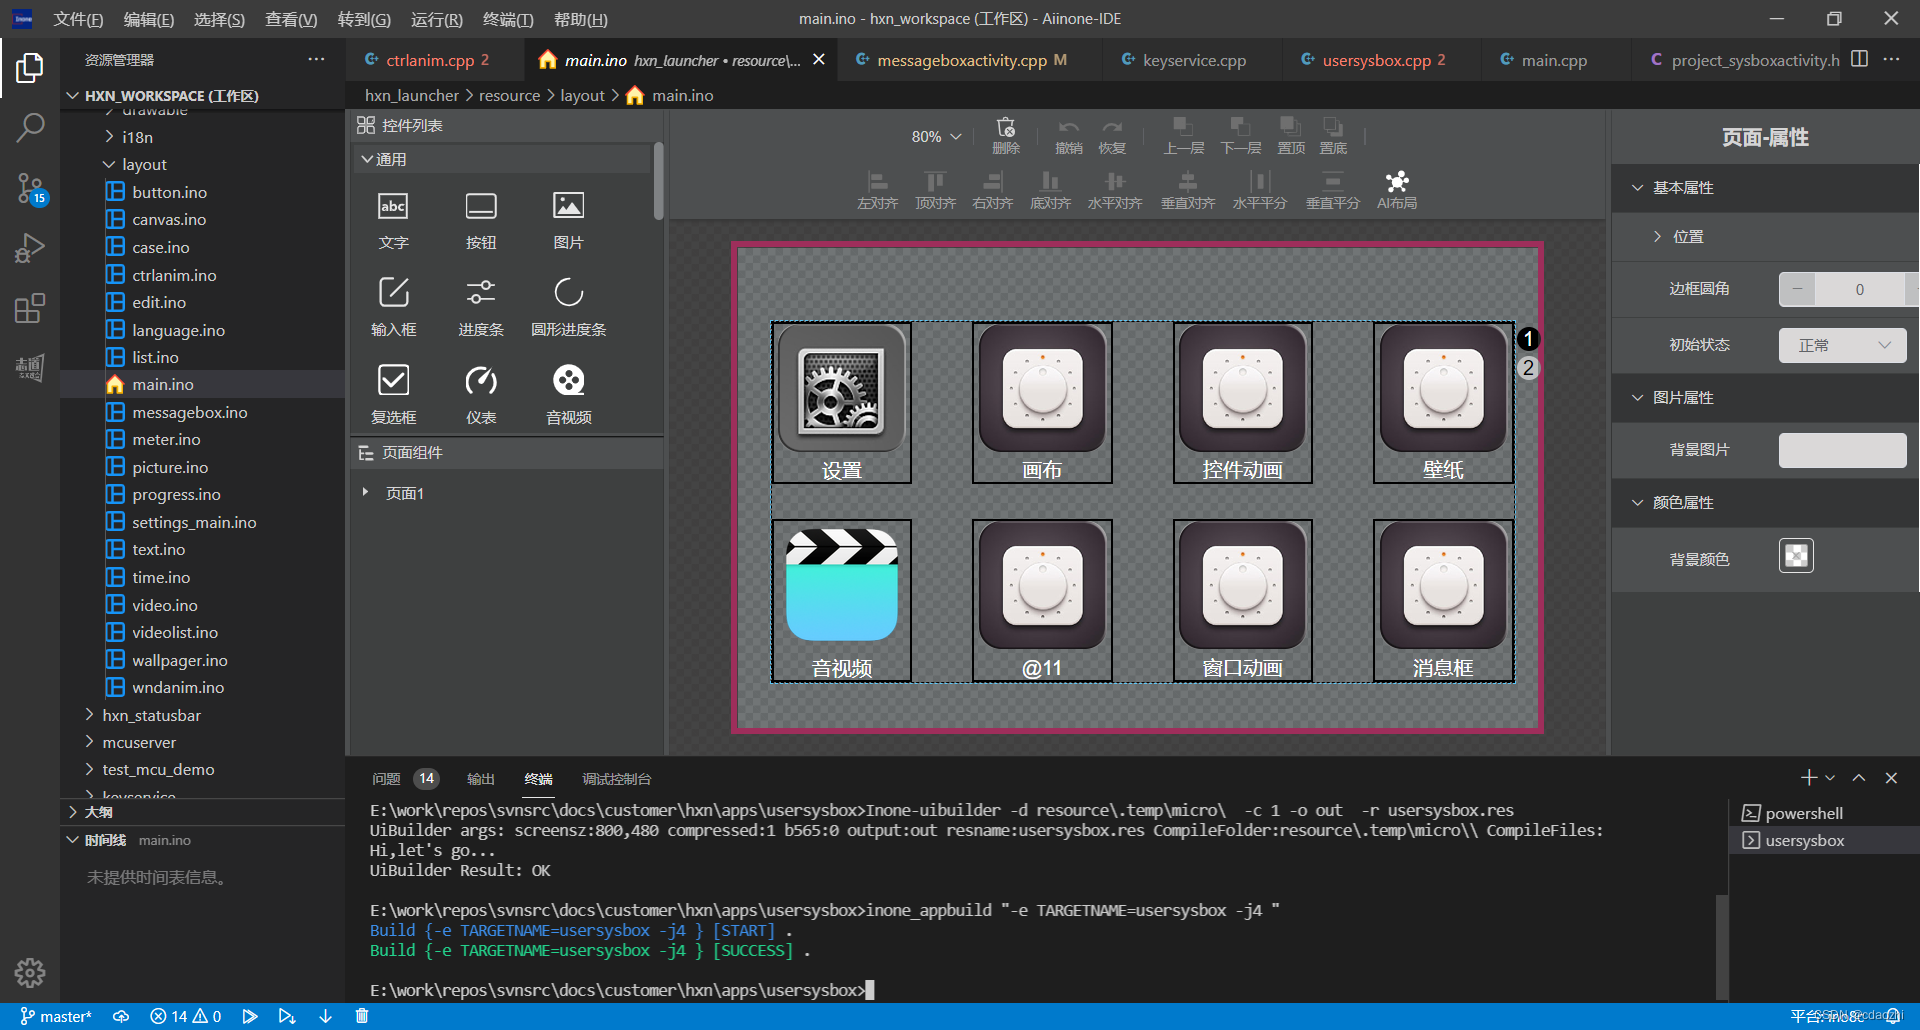This screenshot has width=1920, height=1030.
Task: Open the 初始状态 dropdown showing 正常
Action: click(1842, 345)
